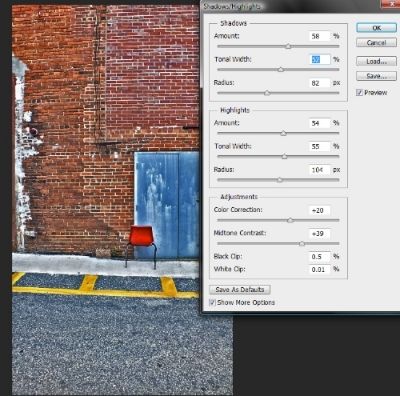The height and width of the screenshot is (396, 400).
Task: Click the Shadows Amount value field
Action: click(319, 36)
